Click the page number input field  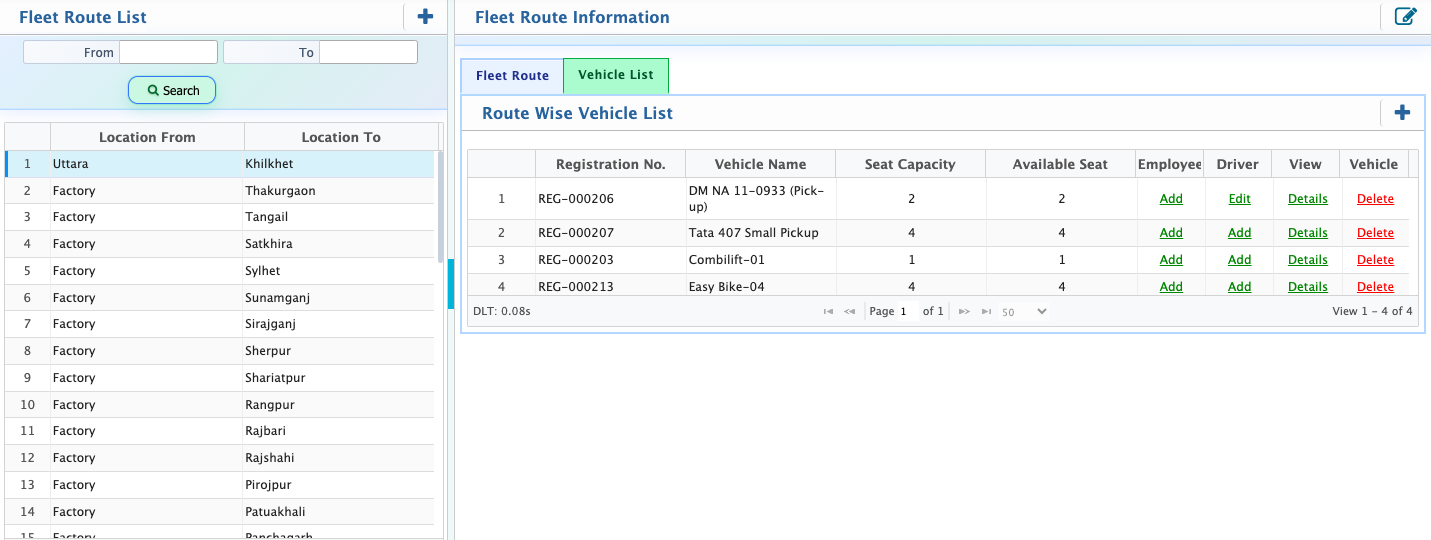coord(907,312)
